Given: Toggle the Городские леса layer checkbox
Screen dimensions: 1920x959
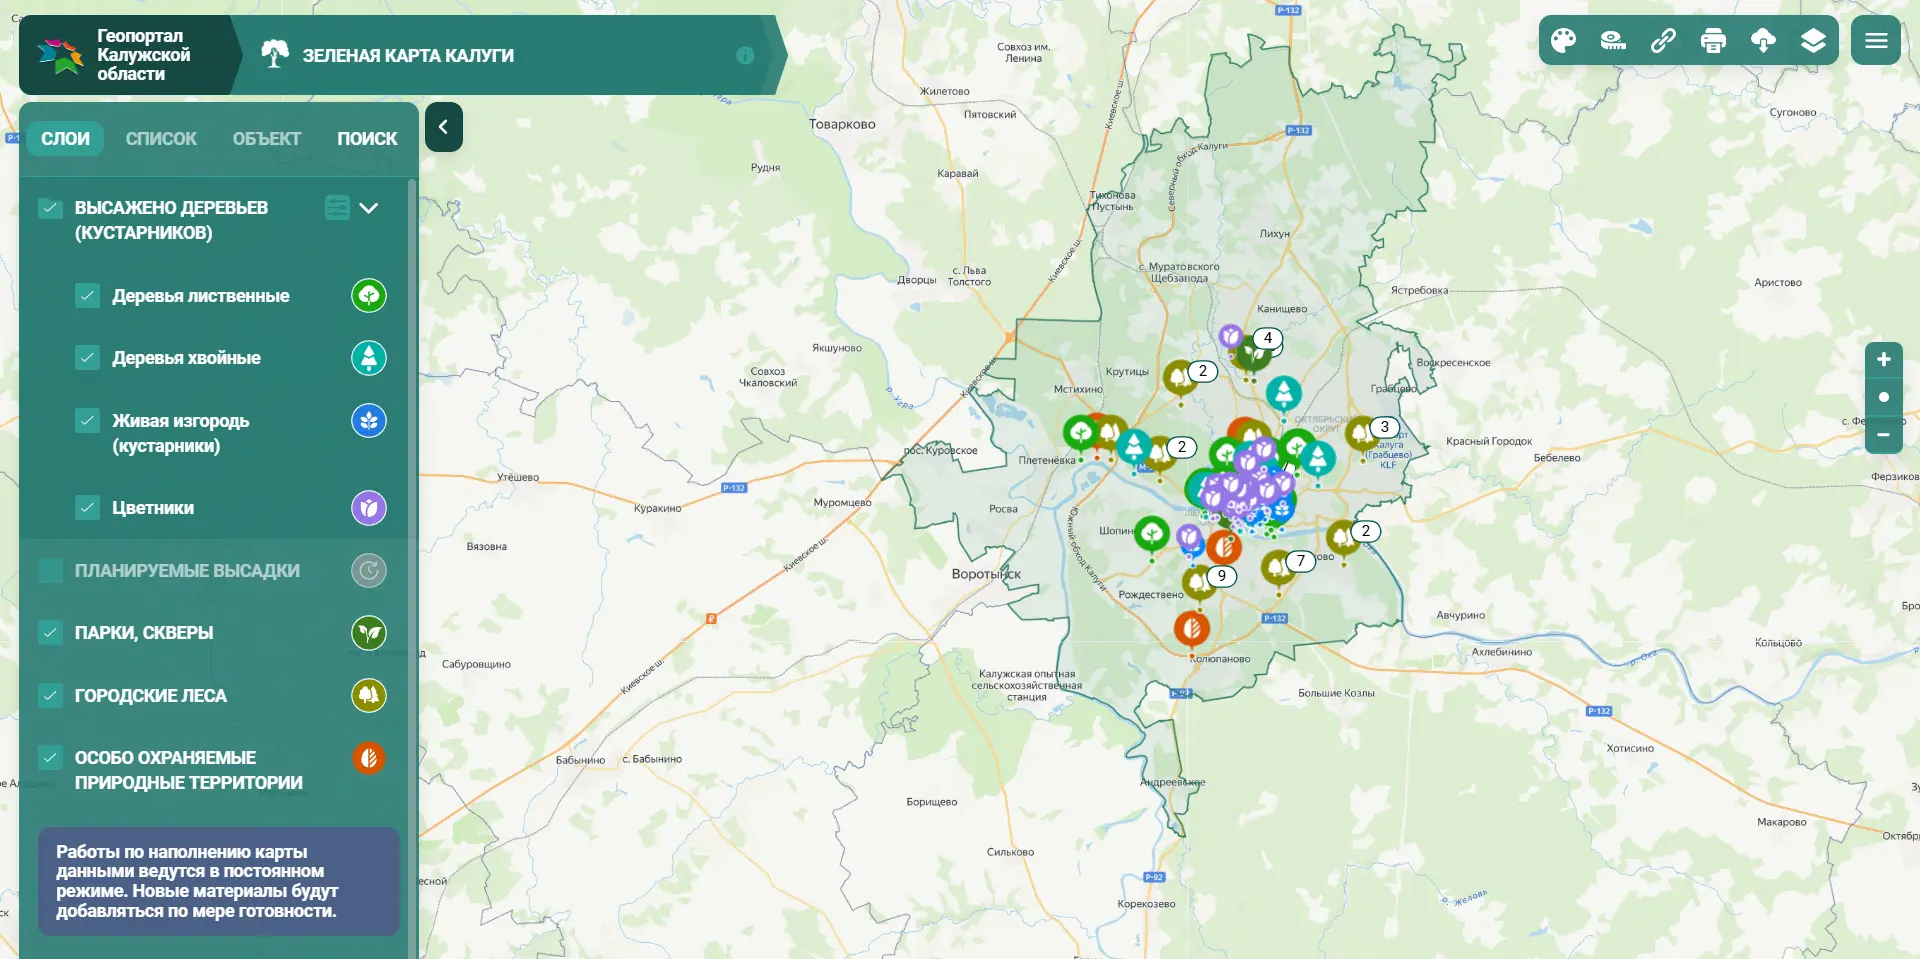Looking at the screenshot, I should point(50,695).
